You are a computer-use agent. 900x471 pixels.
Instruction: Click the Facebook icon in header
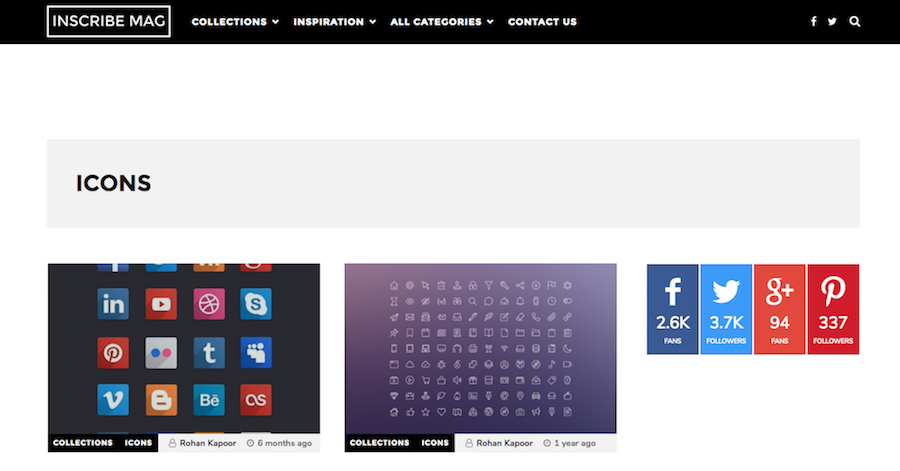[813, 21]
